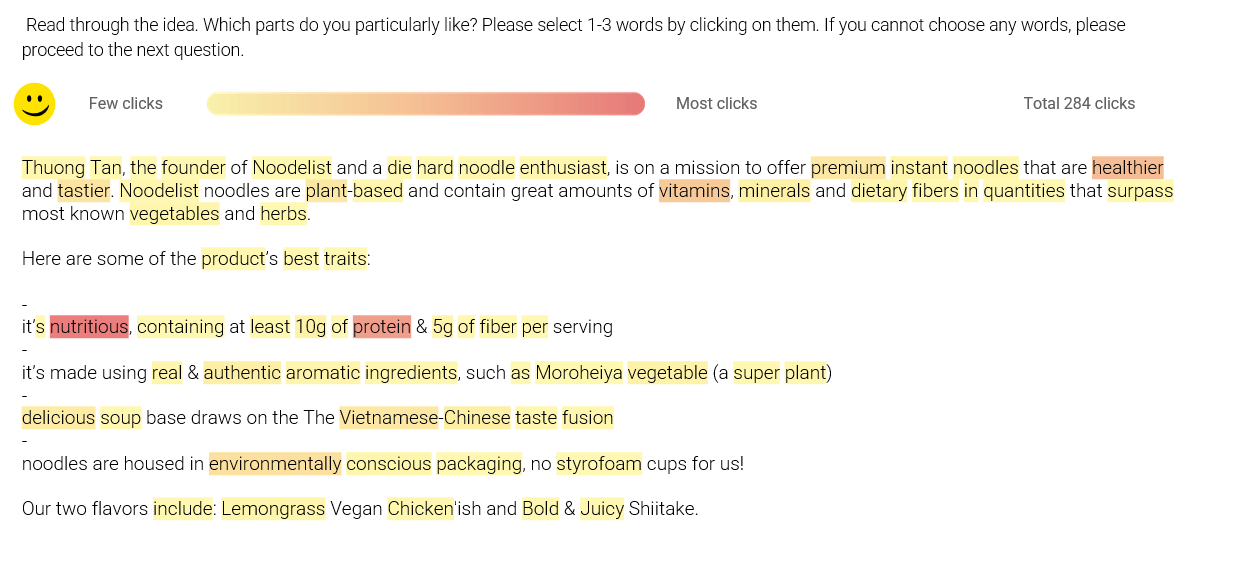Select the word "delicious"

point(58,418)
